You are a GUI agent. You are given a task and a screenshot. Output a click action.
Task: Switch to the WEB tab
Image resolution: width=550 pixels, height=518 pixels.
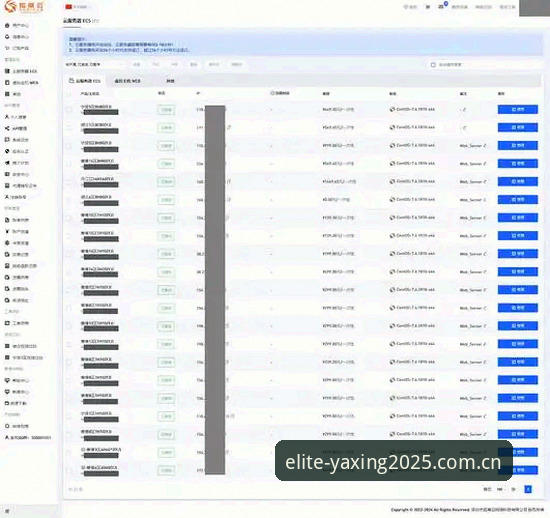[x=127, y=81]
